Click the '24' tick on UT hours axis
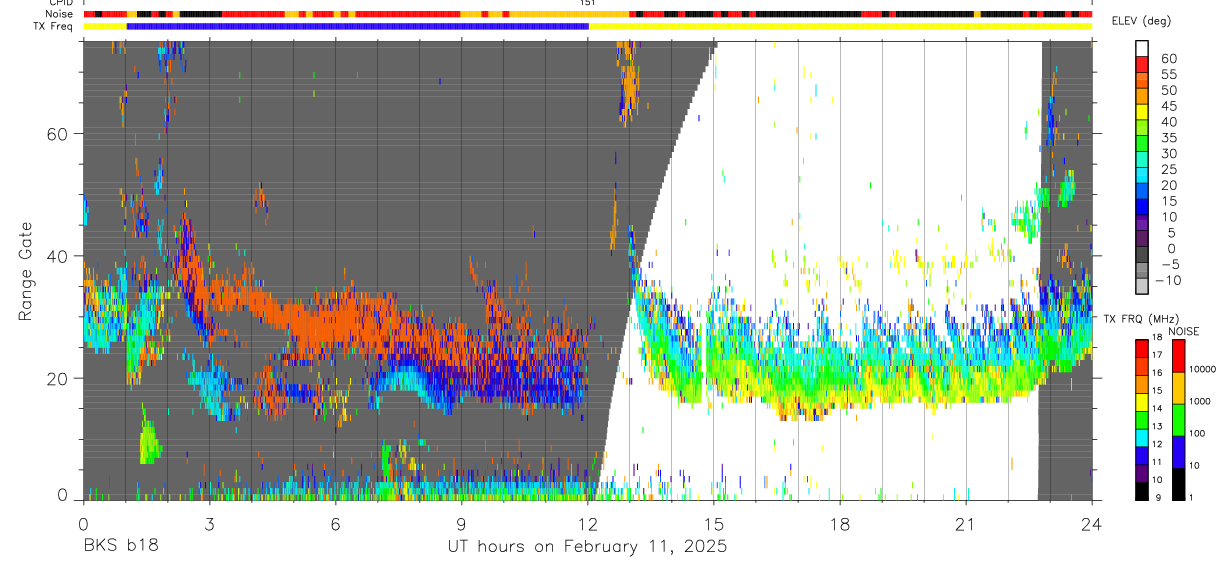The width and height of the screenshot is (1228, 567). point(1092,524)
